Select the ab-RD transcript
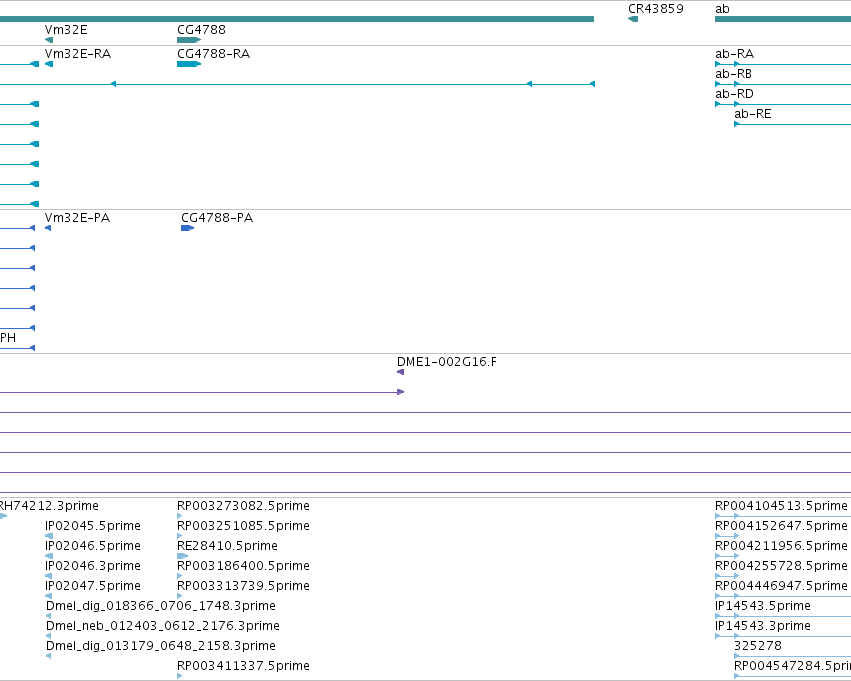 734,94
